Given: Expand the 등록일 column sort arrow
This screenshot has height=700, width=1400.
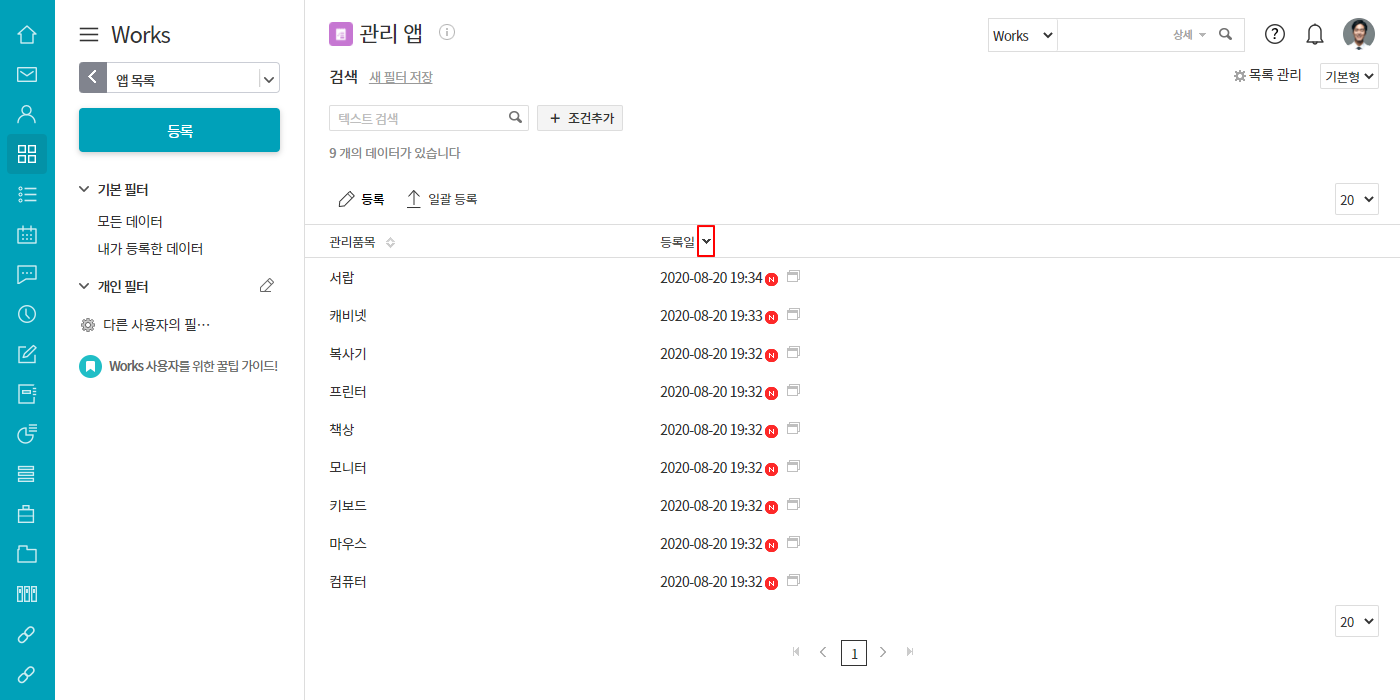Looking at the screenshot, I should (x=706, y=241).
